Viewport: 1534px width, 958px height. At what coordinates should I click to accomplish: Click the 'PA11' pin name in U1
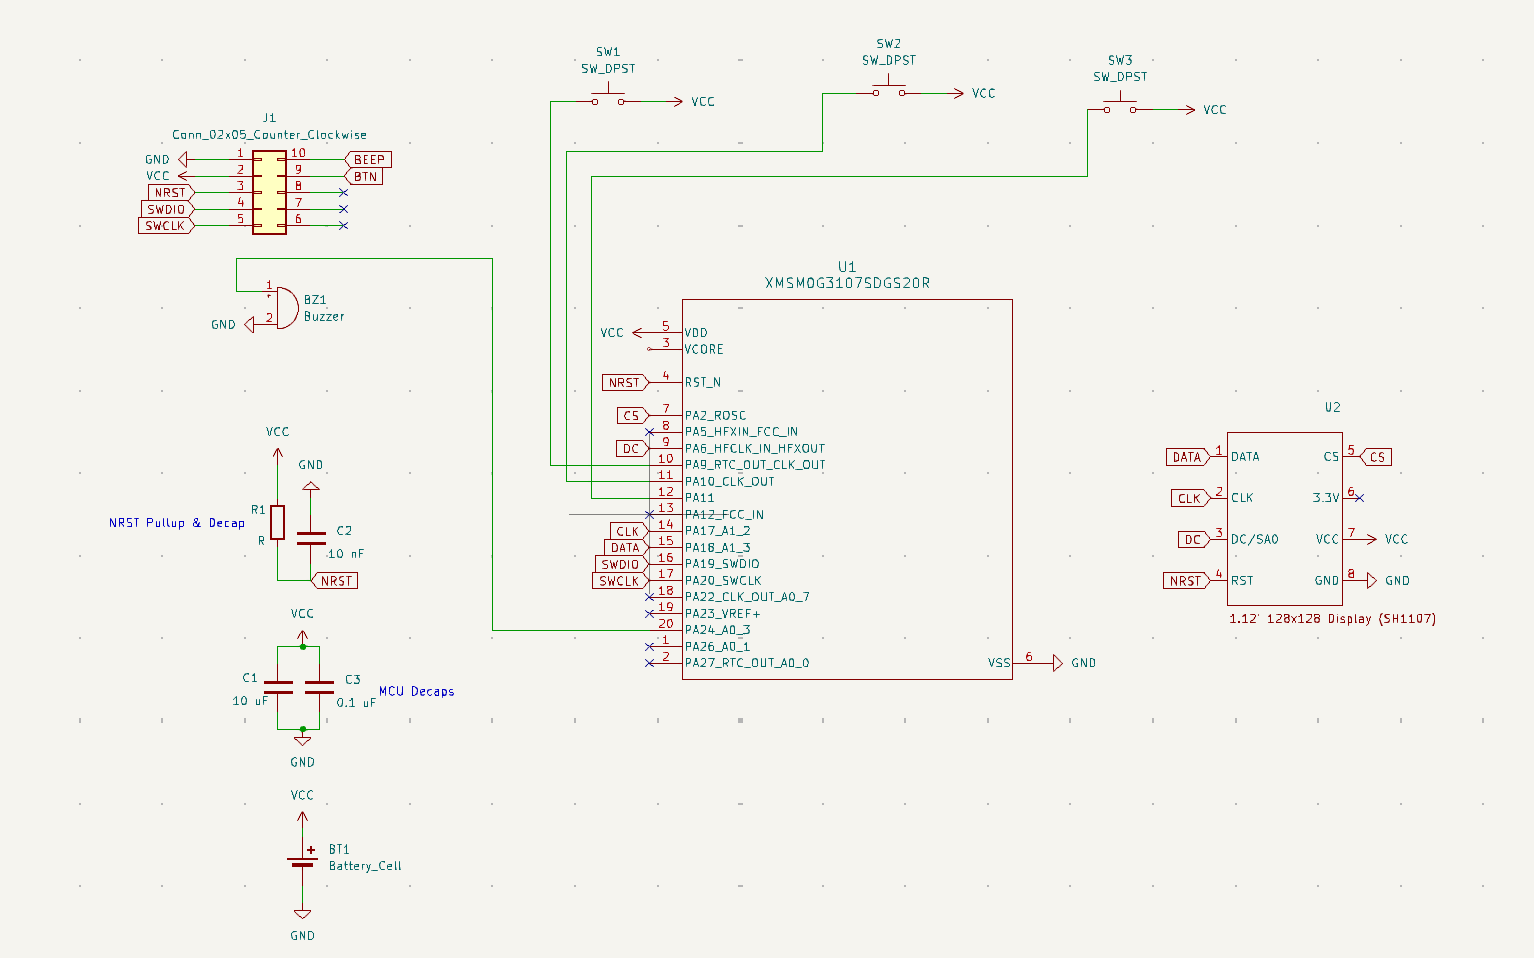[x=700, y=497]
